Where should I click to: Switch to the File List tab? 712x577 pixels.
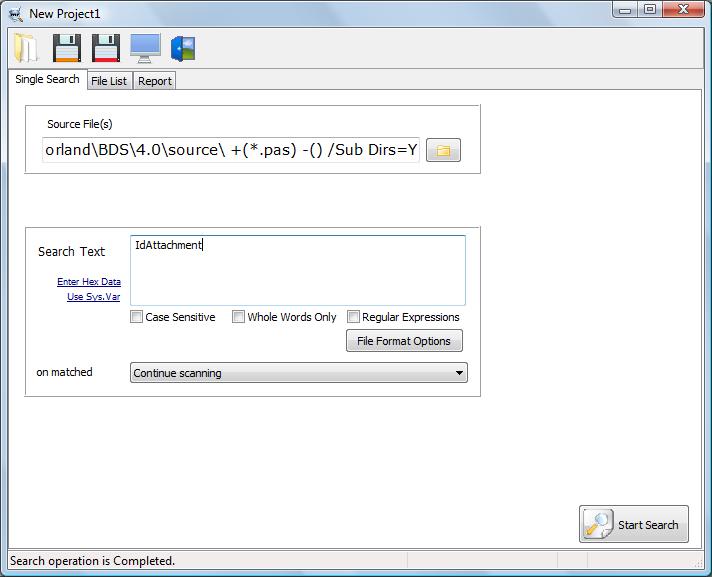109,81
